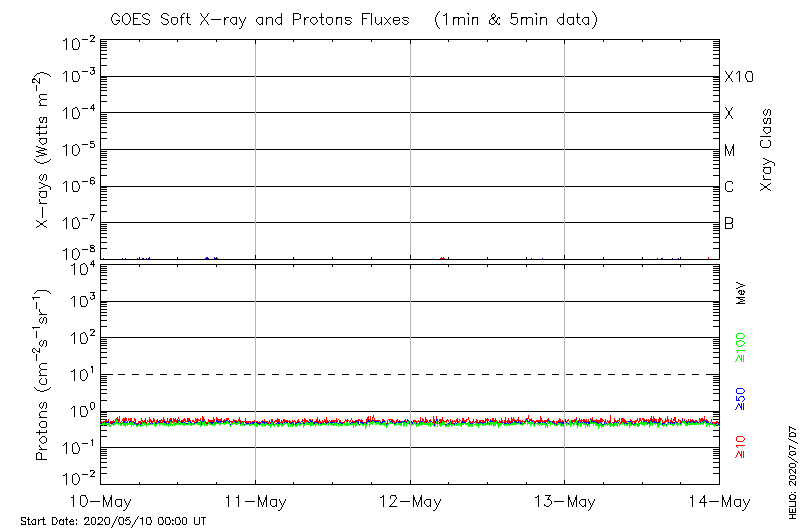Select the 10-May date tick label
800x530 pixels.
tap(100, 501)
